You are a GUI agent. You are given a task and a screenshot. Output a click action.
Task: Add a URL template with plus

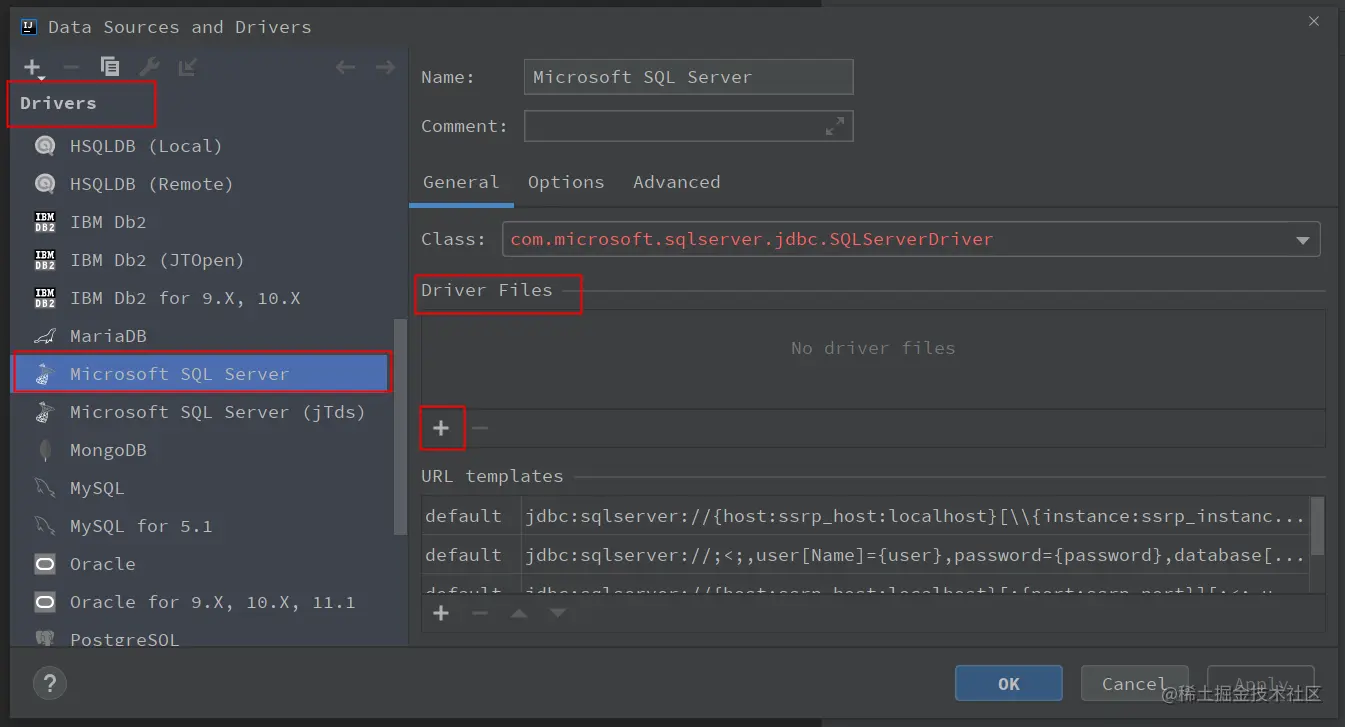click(441, 613)
